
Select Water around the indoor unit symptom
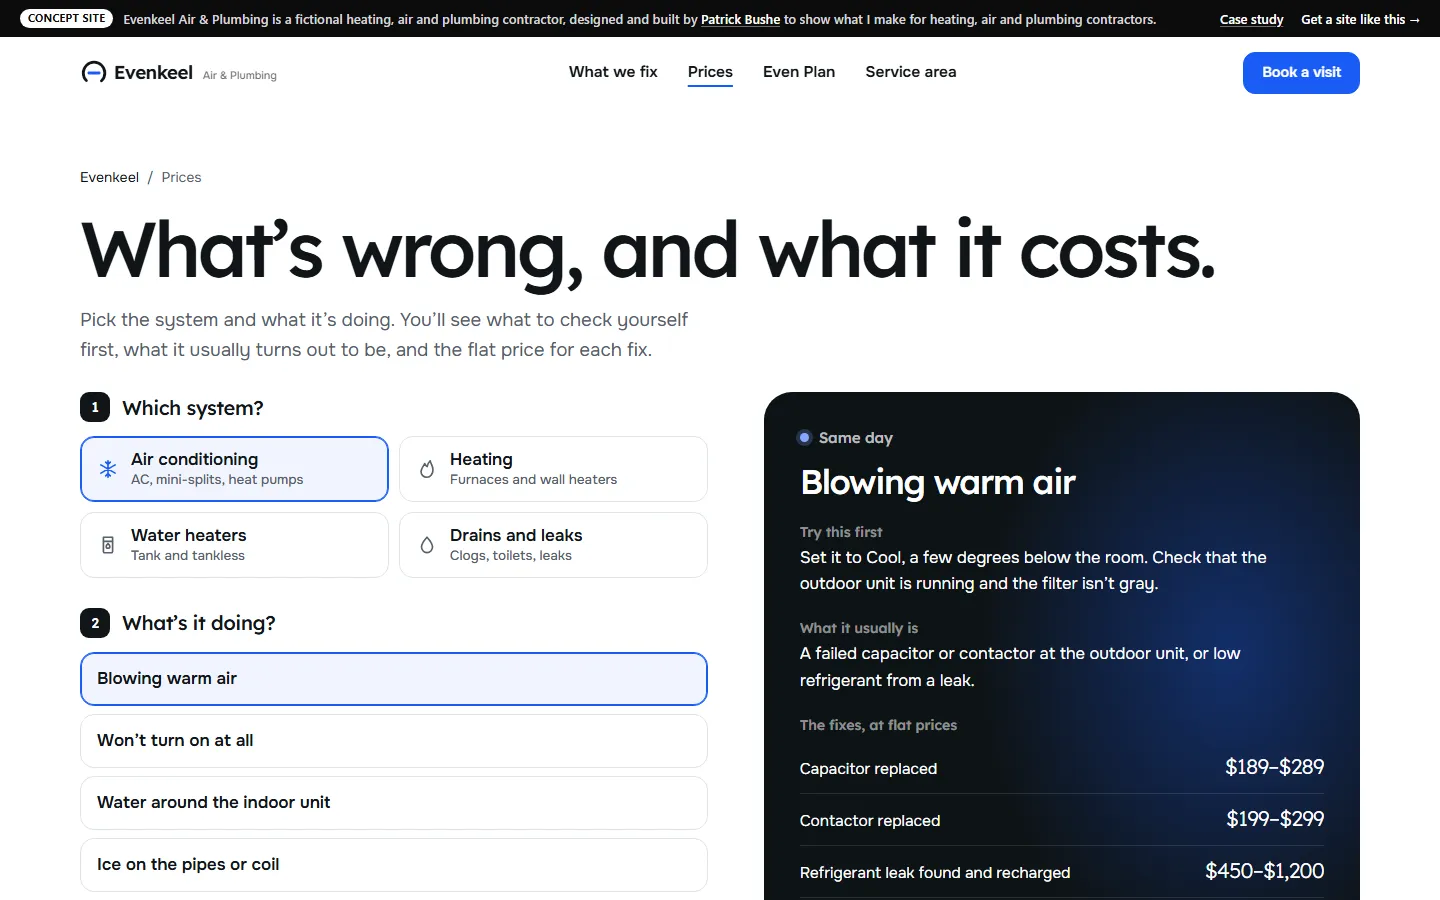pos(394,803)
